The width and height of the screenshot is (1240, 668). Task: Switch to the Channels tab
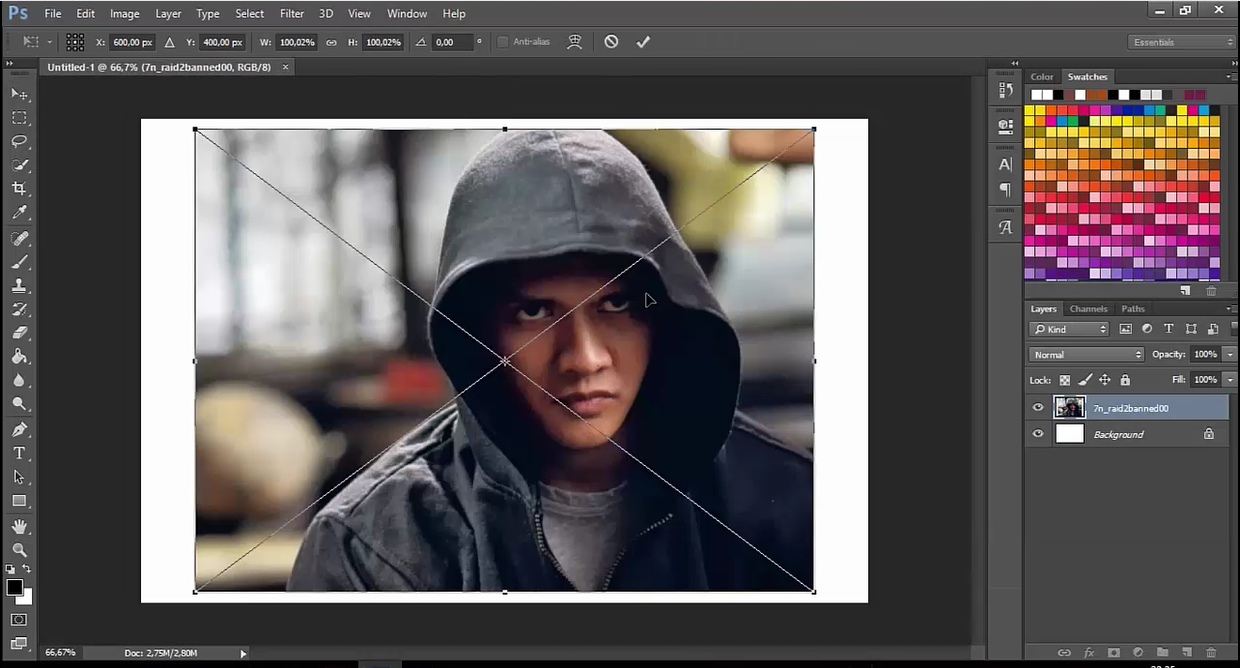(1088, 309)
